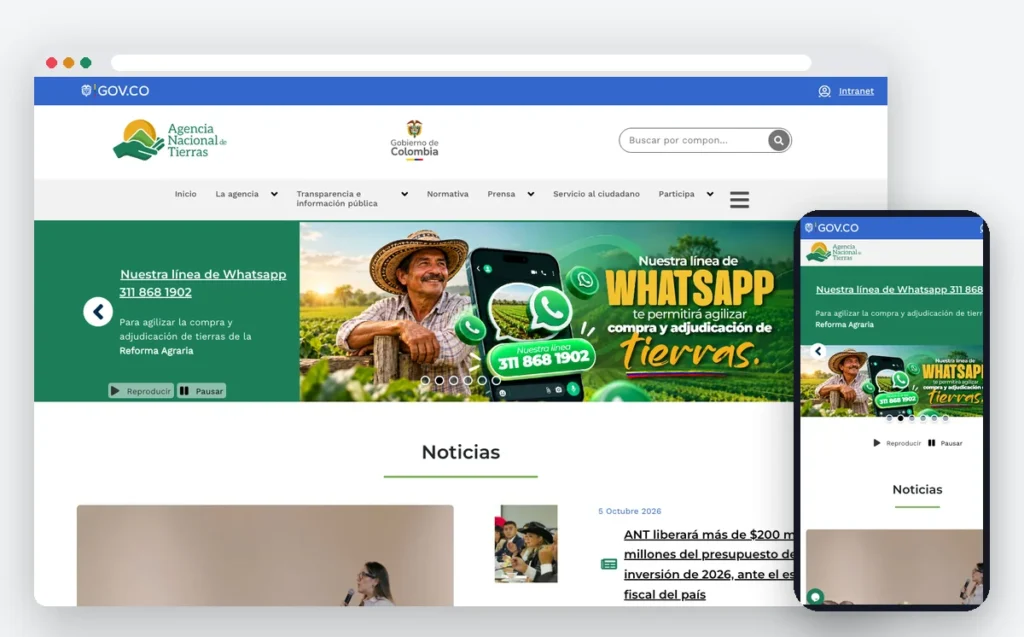This screenshot has width=1024, height=637.
Task: Select the sixth desktop carousel dot
Action: pyautogui.click(x=496, y=380)
